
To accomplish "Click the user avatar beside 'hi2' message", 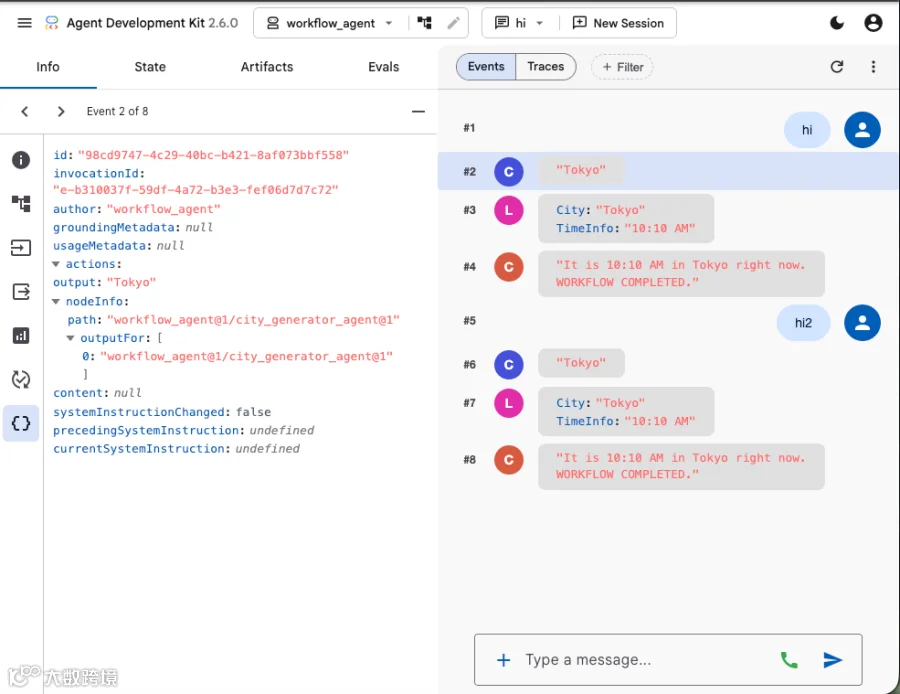I will (x=862, y=323).
